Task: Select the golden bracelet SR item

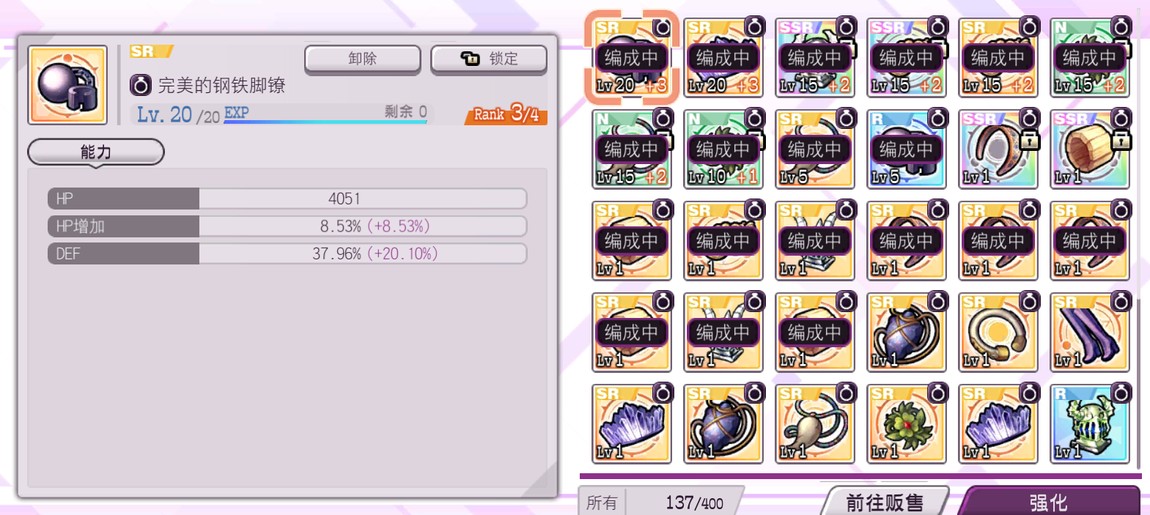Action: point(998,332)
